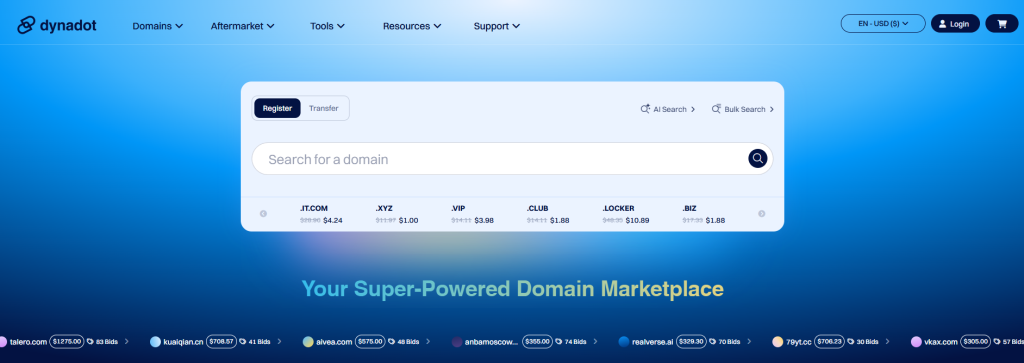Click the $329.30 price badge
Screen dimensions: 1024x363
click(x=691, y=341)
